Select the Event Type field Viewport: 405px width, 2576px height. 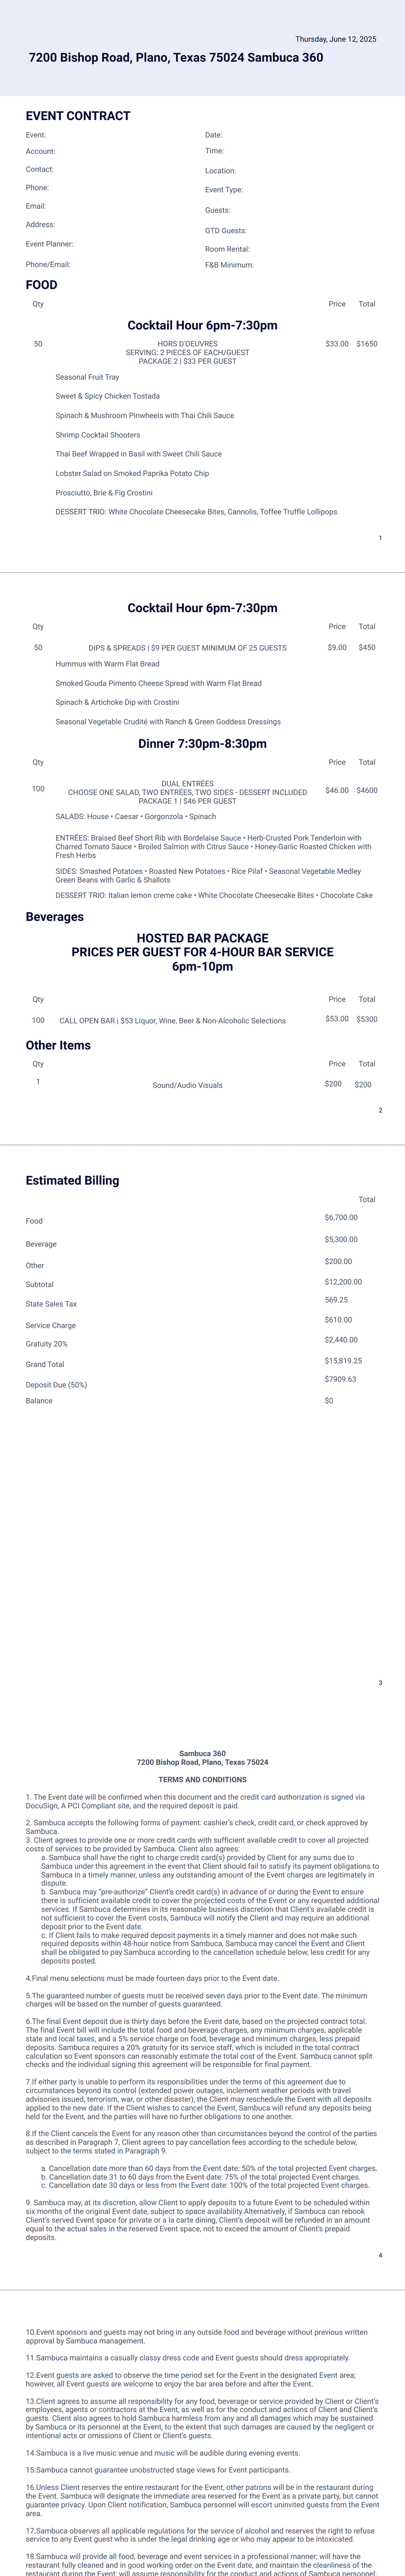click(x=224, y=190)
